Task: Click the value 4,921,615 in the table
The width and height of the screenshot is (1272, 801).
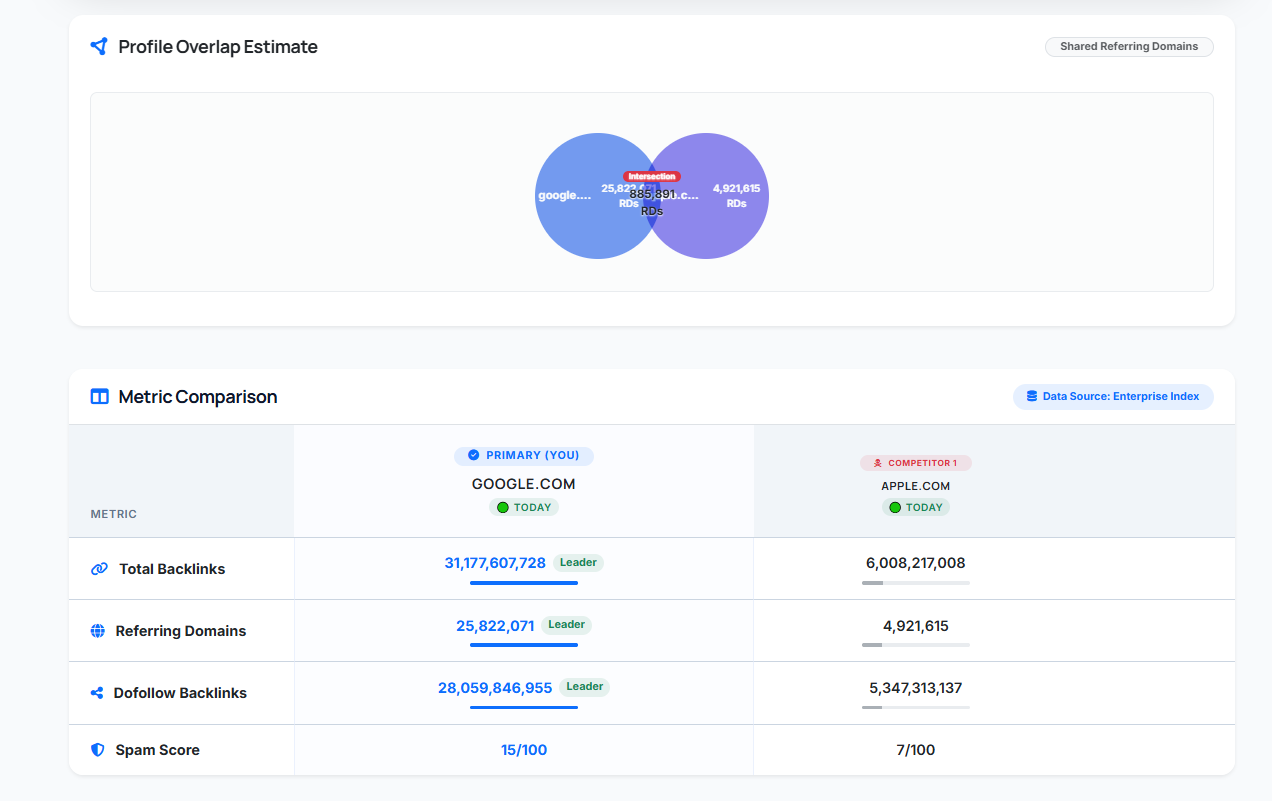Action: (916, 625)
